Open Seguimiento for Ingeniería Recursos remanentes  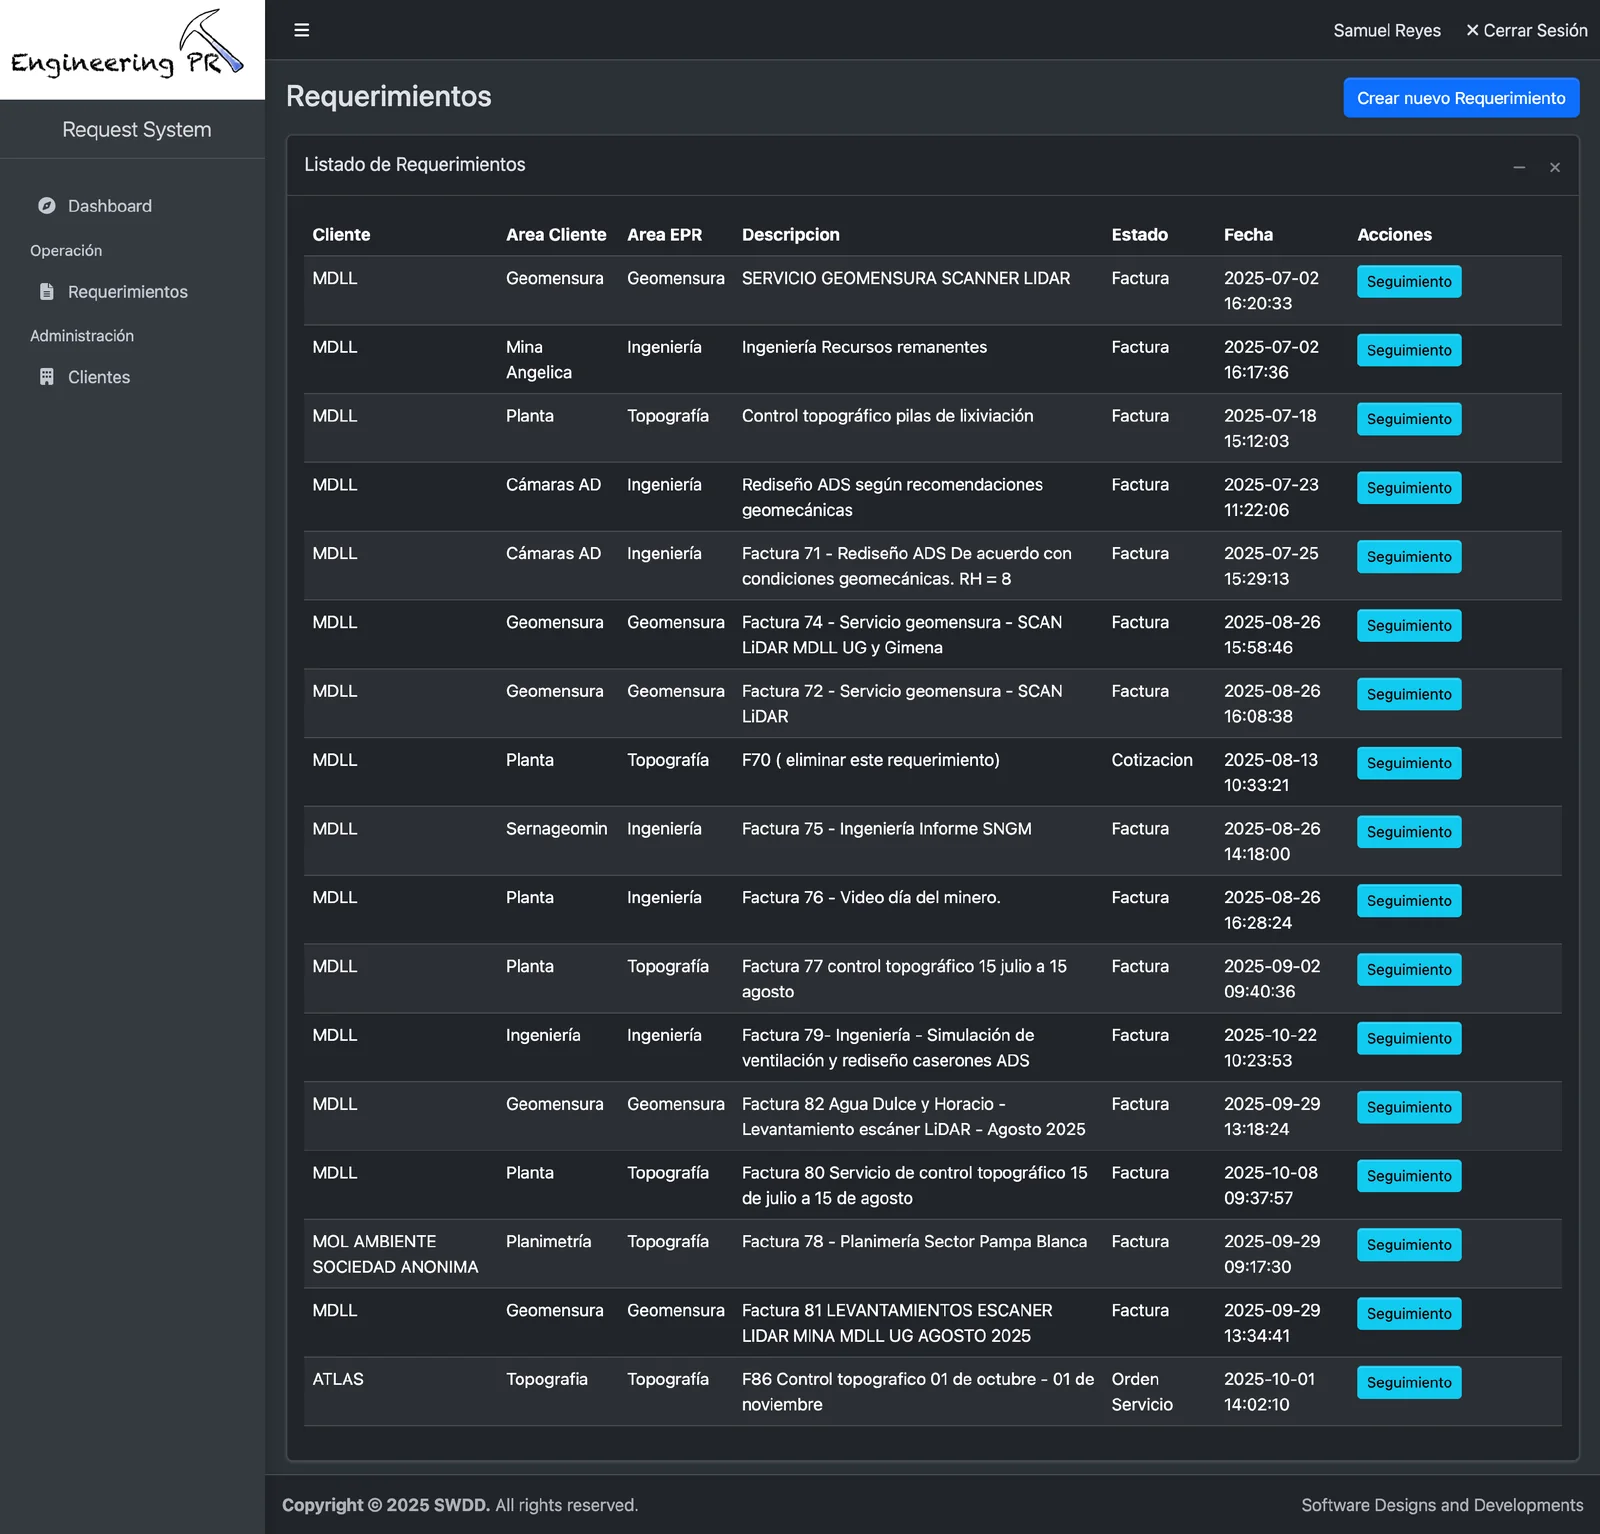tap(1409, 350)
